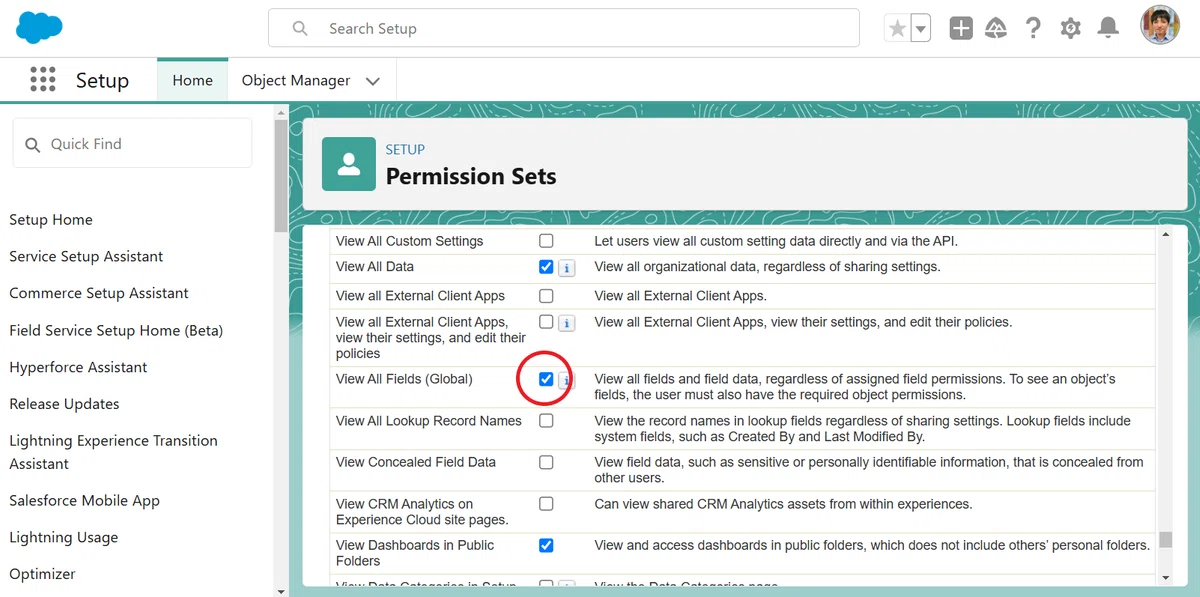Focus the Quick Find search box
The image size is (1200, 597).
(x=132, y=144)
